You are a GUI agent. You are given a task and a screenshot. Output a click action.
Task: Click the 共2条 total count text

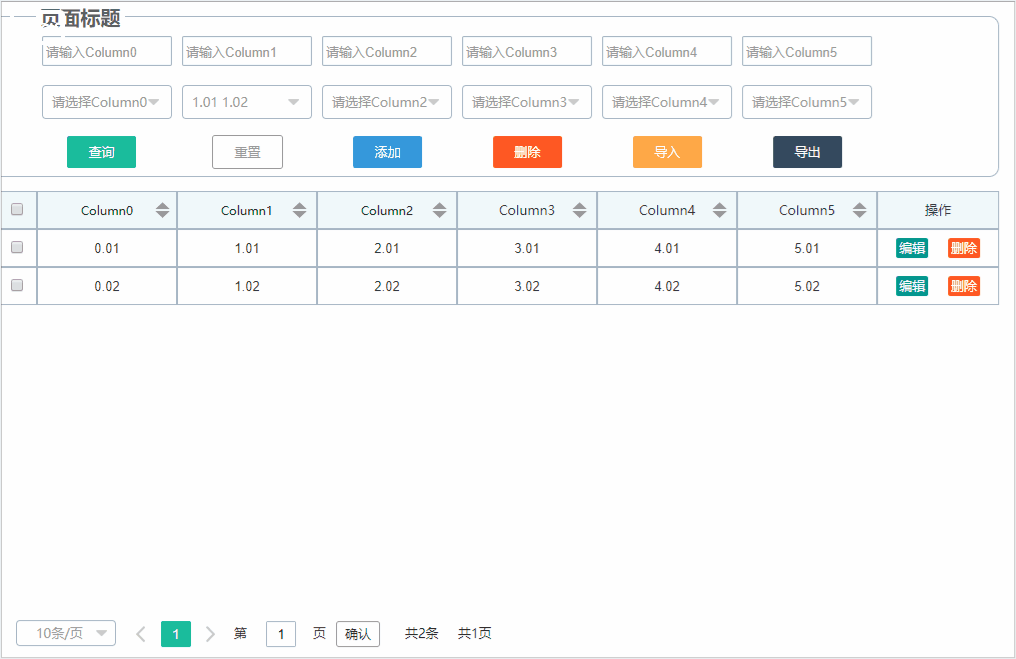pos(422,633)
